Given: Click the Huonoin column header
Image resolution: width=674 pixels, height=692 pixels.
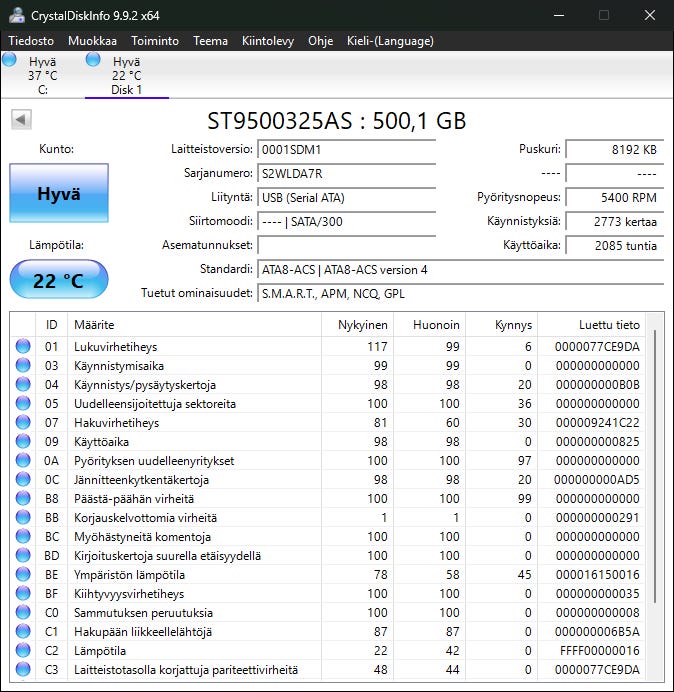Looking at the screenshot, I should [x=429, y=325].
